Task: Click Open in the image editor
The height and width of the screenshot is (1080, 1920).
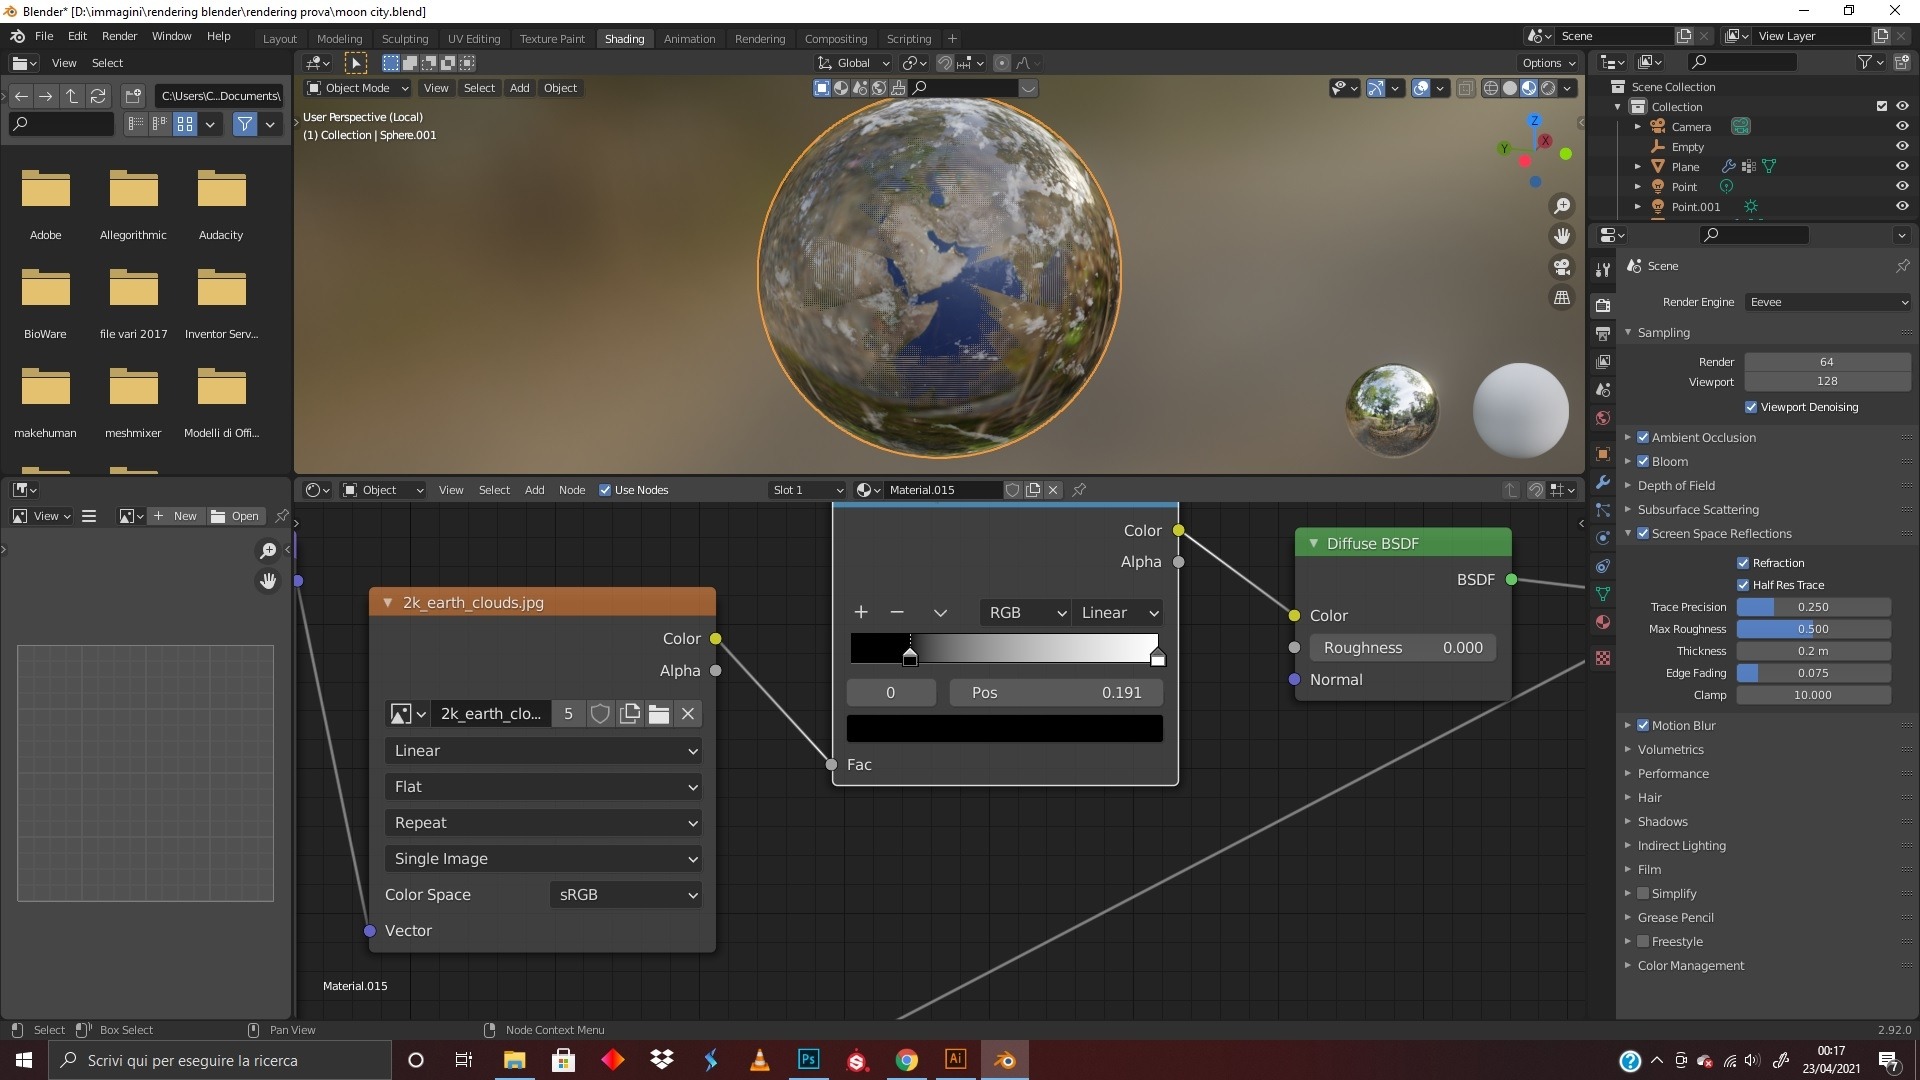Action: pyautogui.click(x=236, y=516)
